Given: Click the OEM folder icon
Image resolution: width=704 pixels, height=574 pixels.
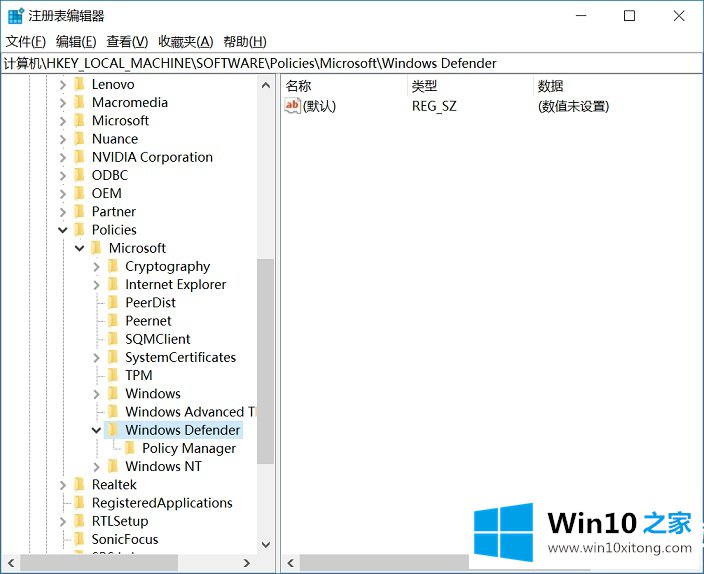Looking at the screenshot, I should point(79,193).
